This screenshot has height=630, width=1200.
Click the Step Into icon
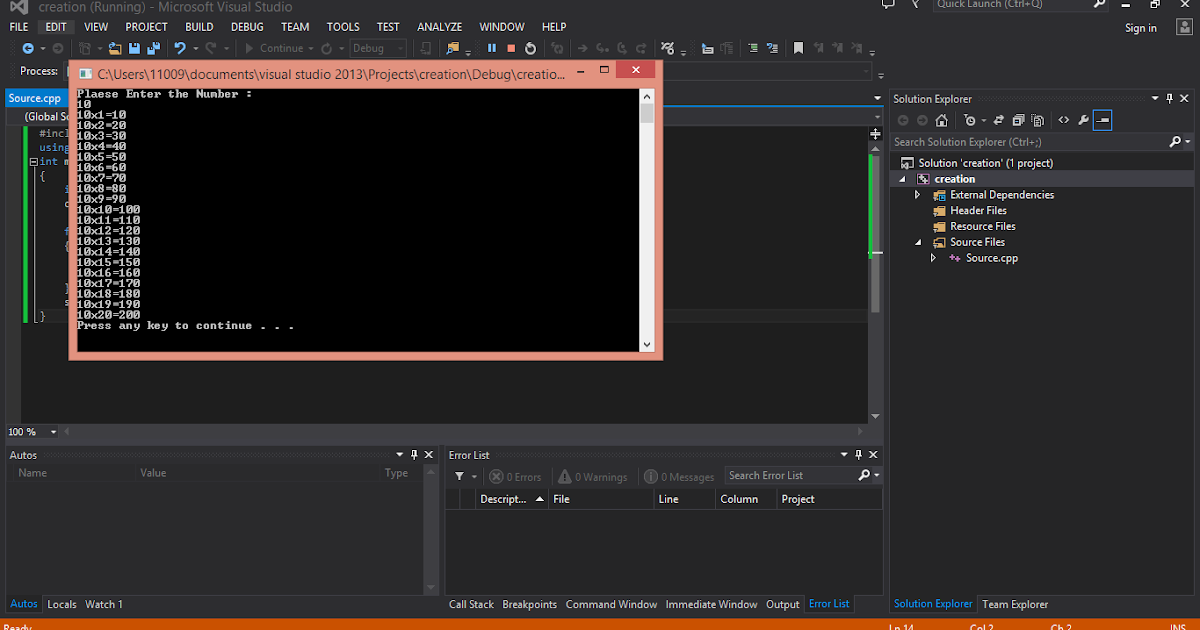pos(603,48)
